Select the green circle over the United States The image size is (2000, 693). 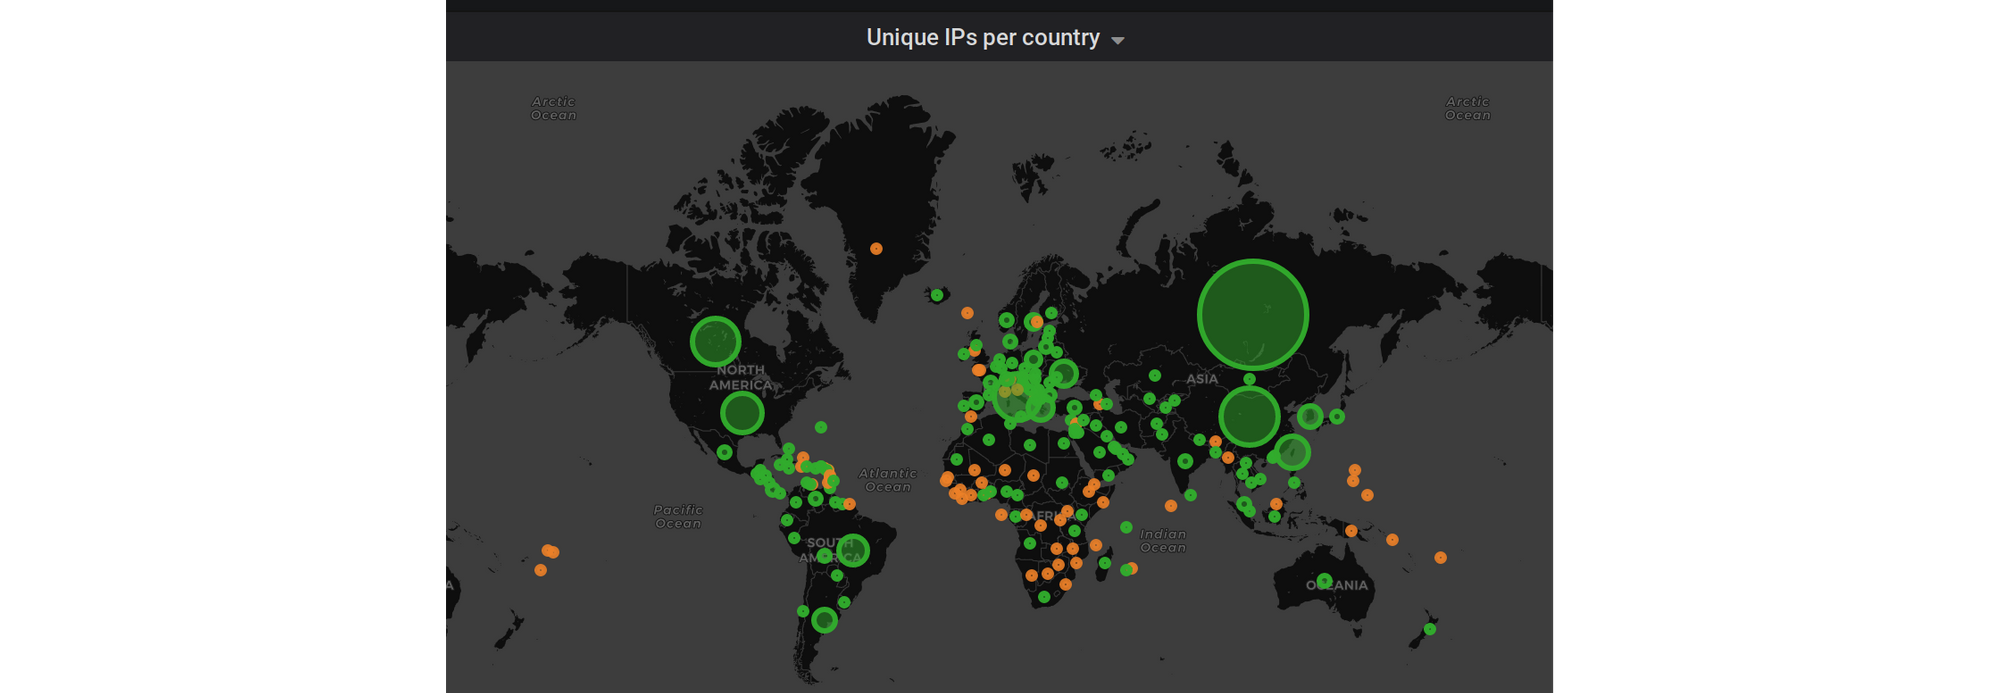[x=742, y=412]
